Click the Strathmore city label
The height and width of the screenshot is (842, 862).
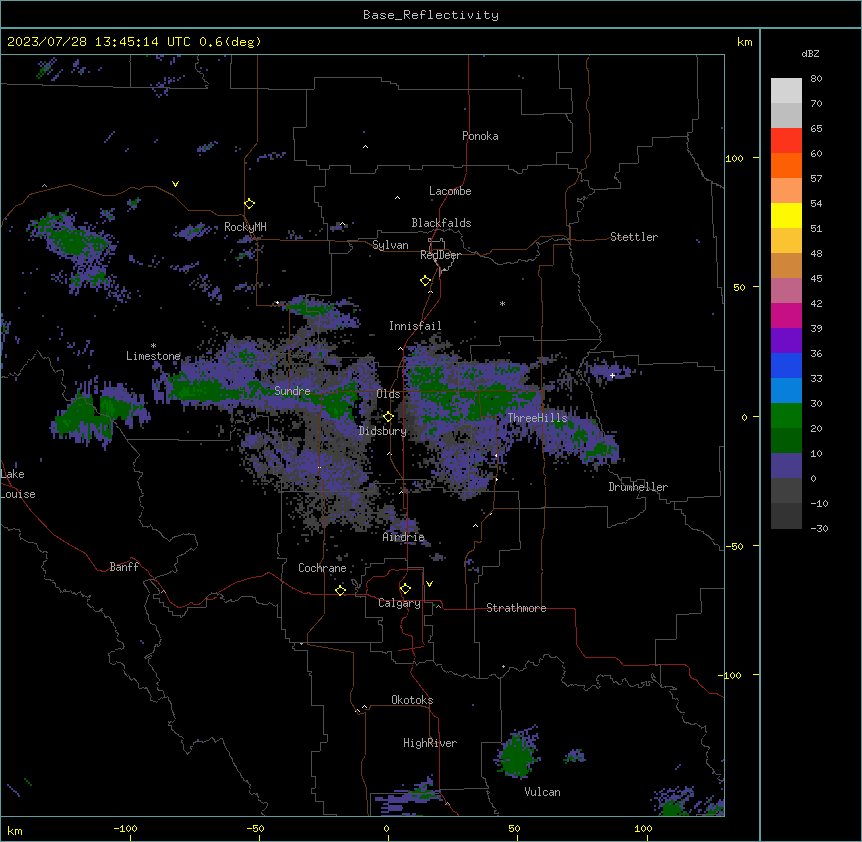click(516, 608)
